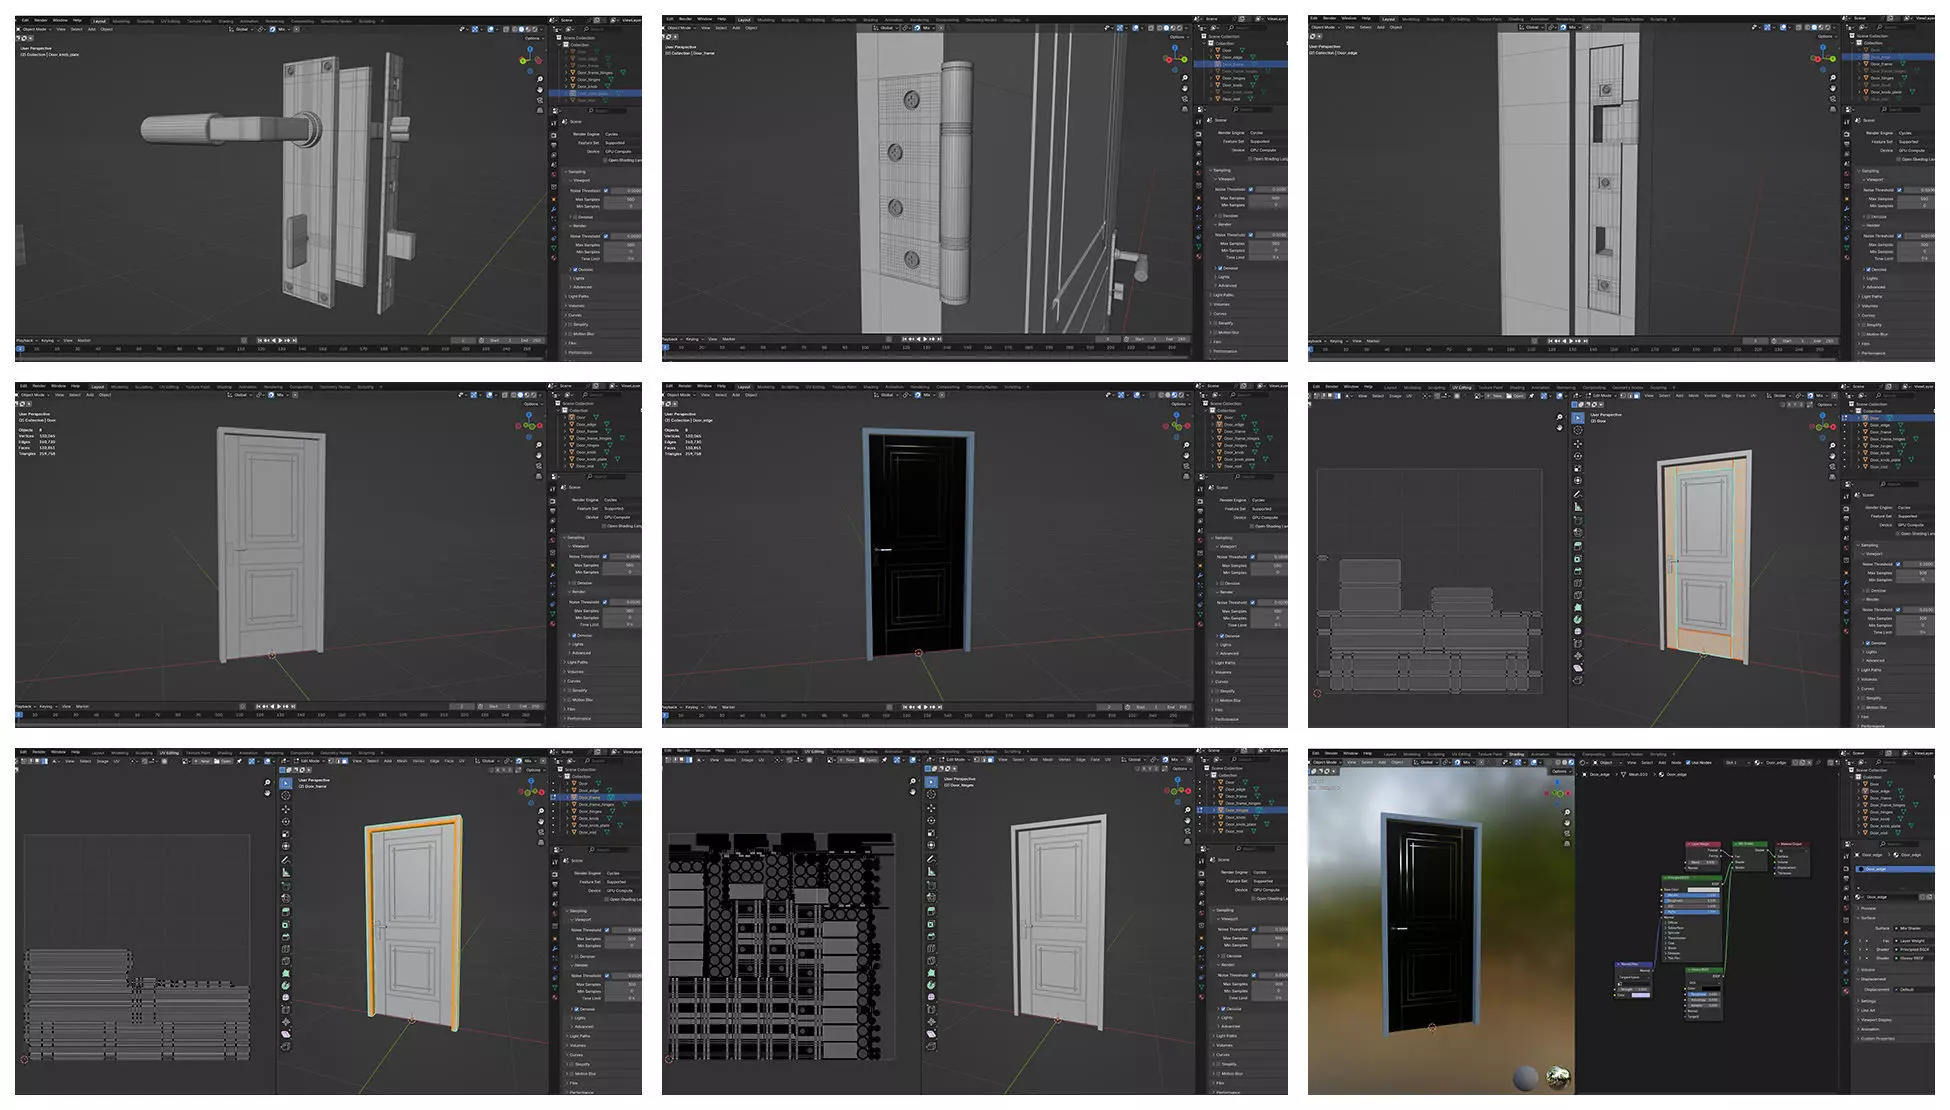This screenshot has height=1110, width=1950.
Task: Toggle viewport Noise Threshold checkbox in door-handle screenshot
Action: coord(606,190)
